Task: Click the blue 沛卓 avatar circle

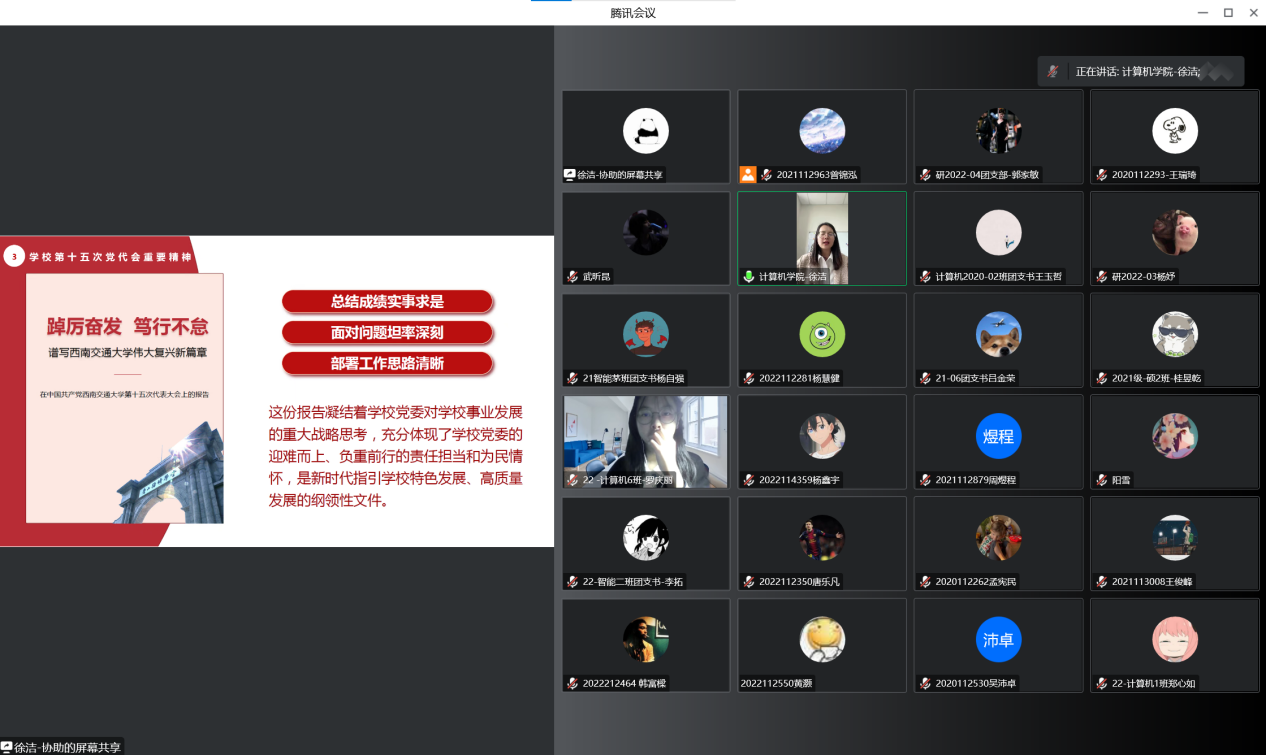Action: 998,640
